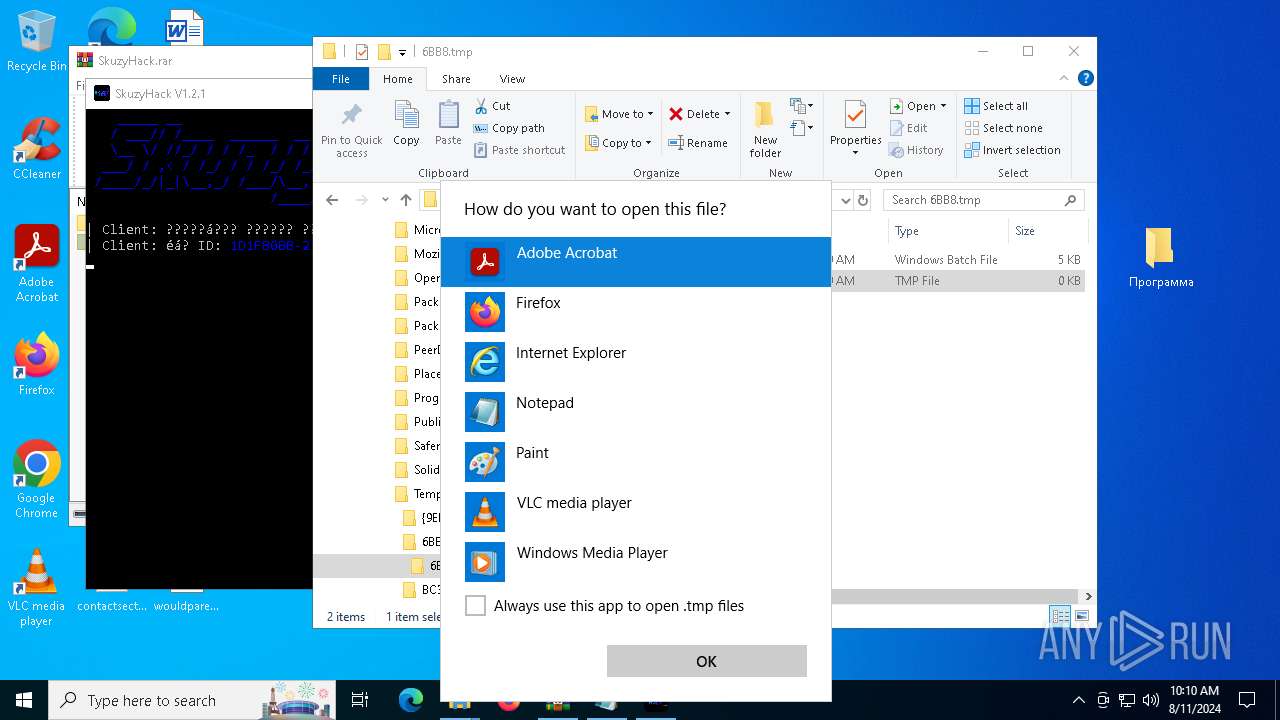Choose Firefox in the open-with list
The height and width of the screenshot is (720, 1280).
click(636, 312)
